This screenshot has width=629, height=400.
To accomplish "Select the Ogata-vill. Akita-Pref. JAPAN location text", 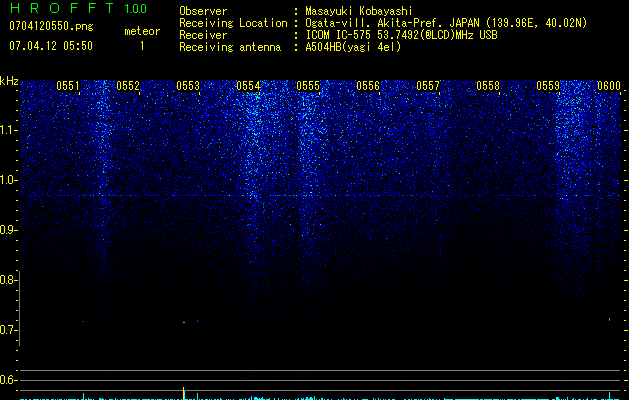I will click(446, 23).
